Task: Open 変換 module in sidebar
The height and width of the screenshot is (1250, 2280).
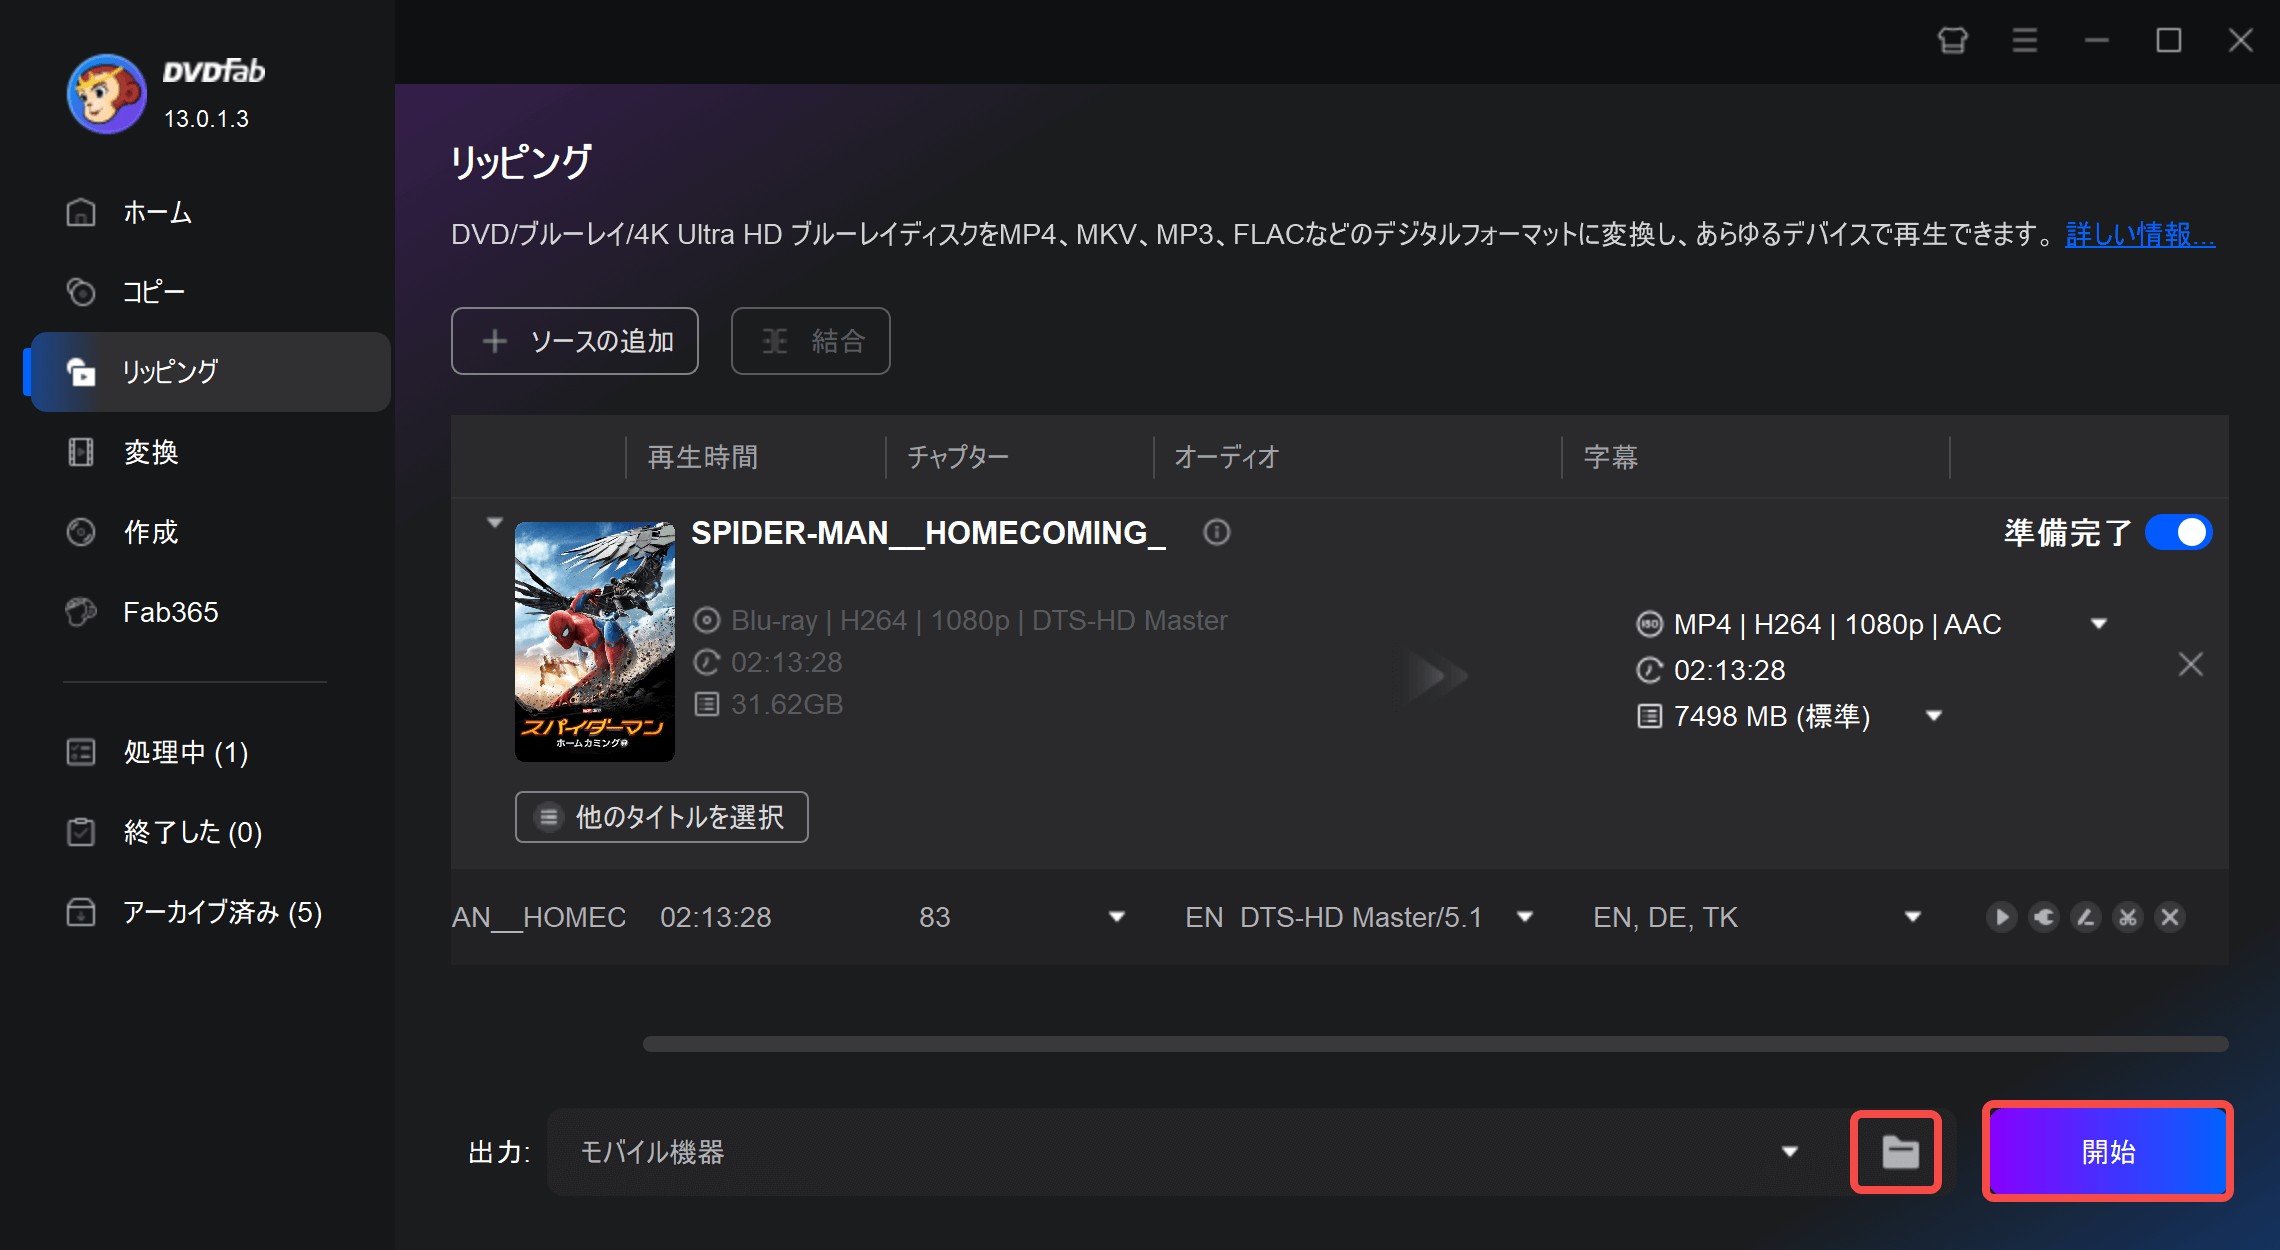Action: click(210, 452)
